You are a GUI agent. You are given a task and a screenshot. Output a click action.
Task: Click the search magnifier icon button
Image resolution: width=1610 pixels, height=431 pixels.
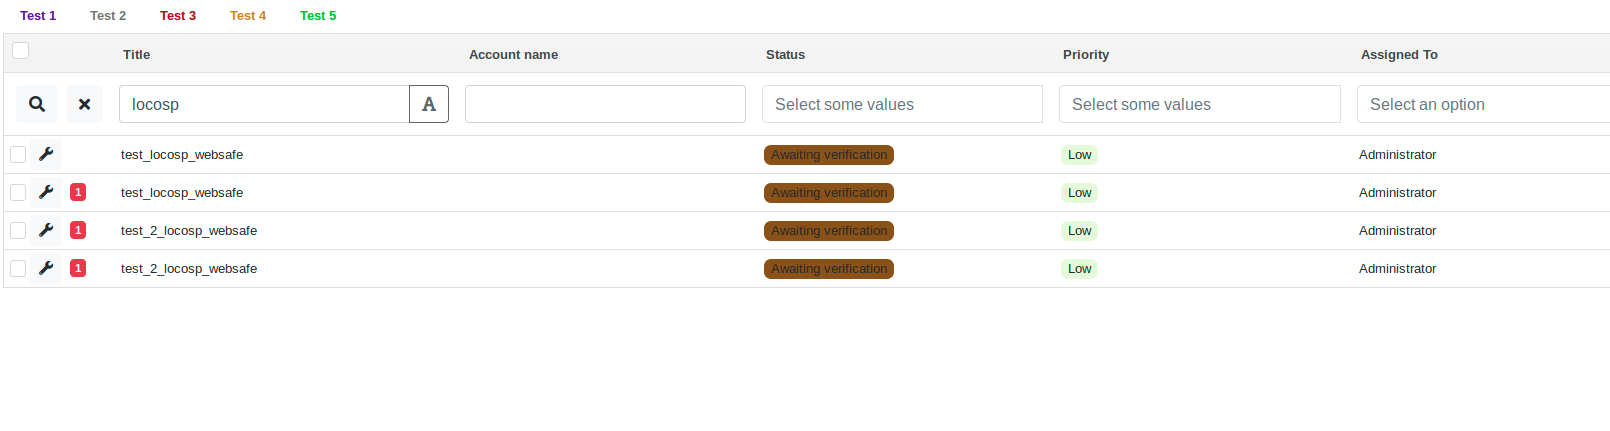pyautogui.click(x=37, y=104)
